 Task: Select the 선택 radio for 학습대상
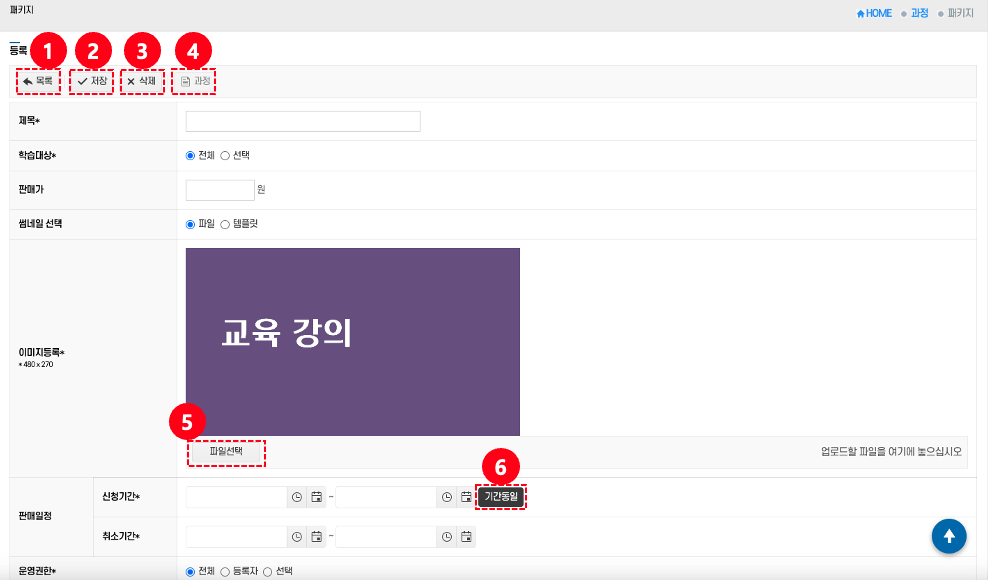(x=225, y=155)
